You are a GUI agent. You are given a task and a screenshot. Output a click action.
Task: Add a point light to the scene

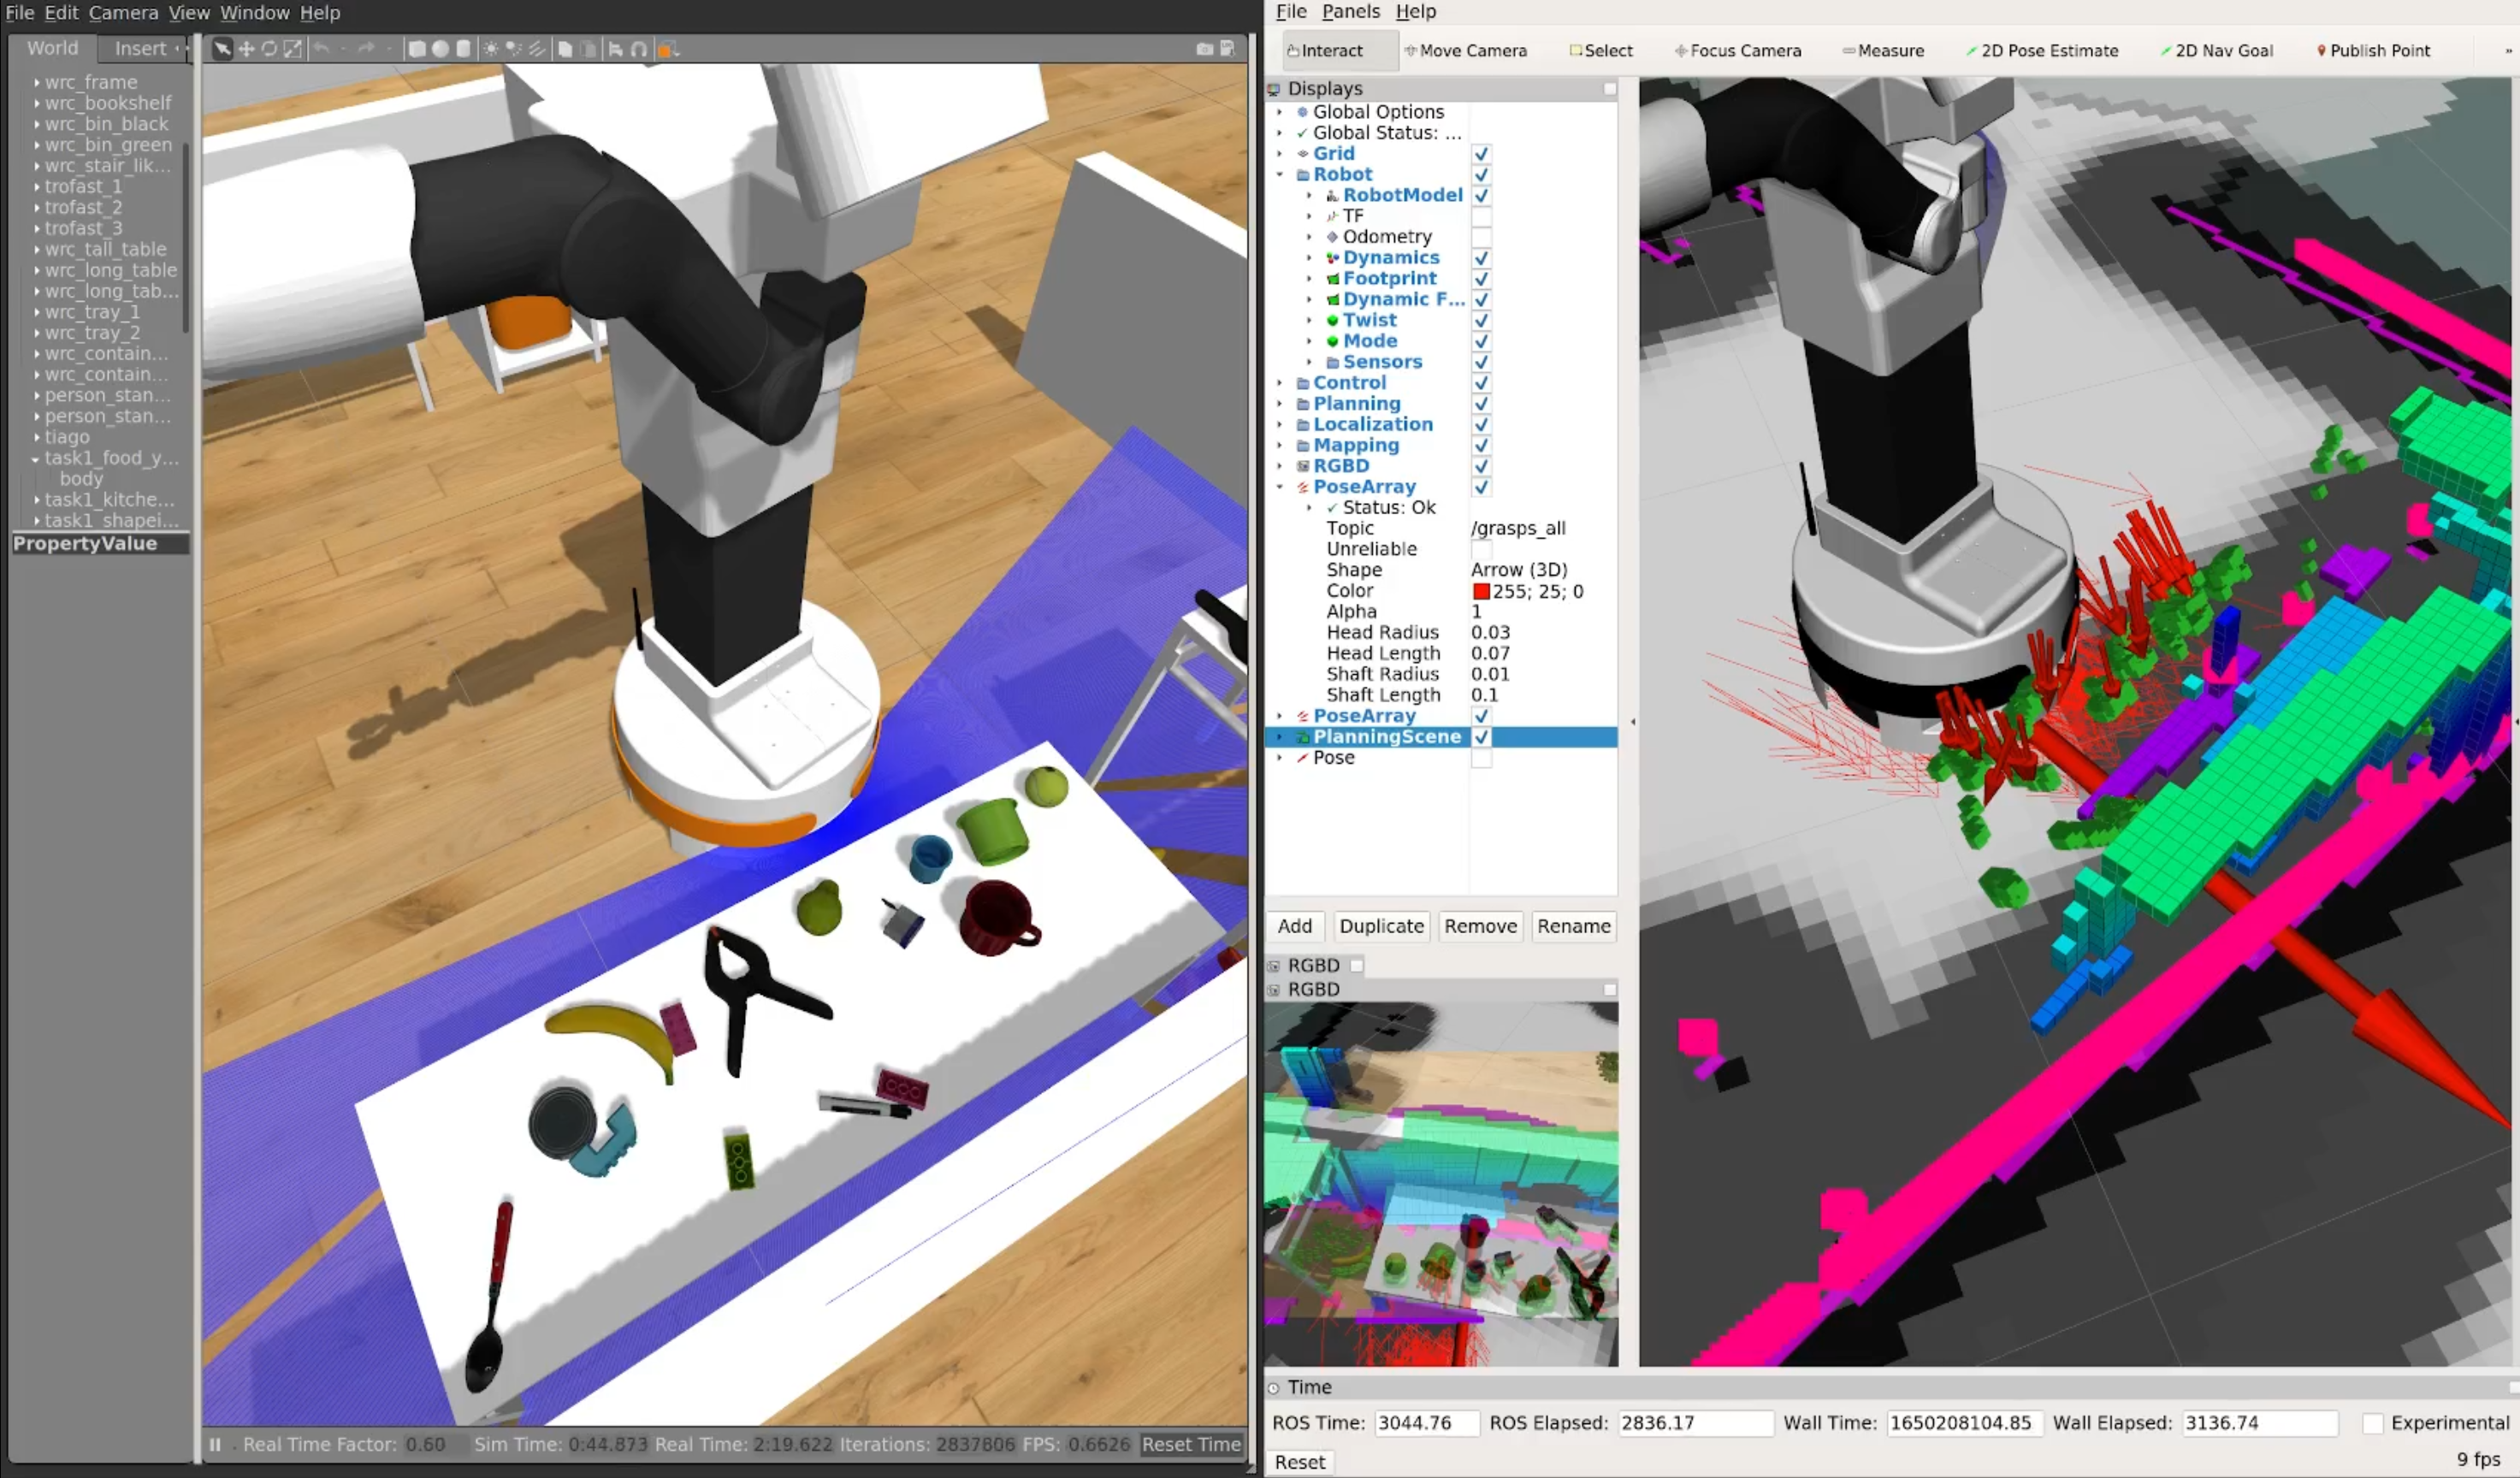coord(491,49)
